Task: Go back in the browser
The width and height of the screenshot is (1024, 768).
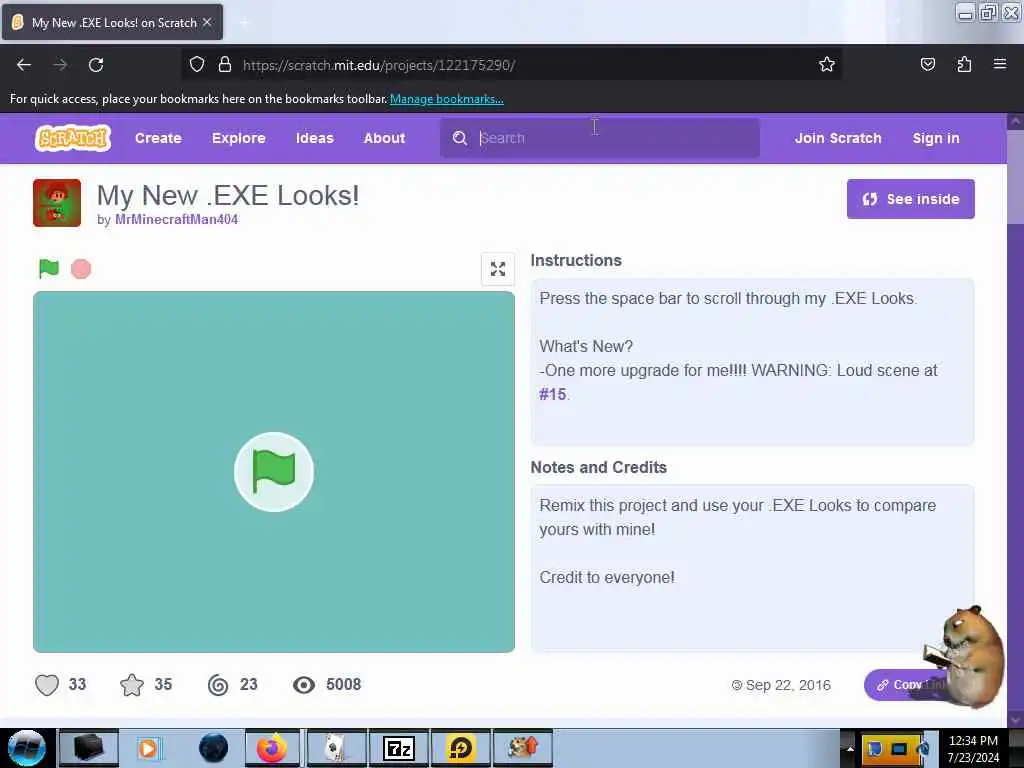Action: (24, 65)
